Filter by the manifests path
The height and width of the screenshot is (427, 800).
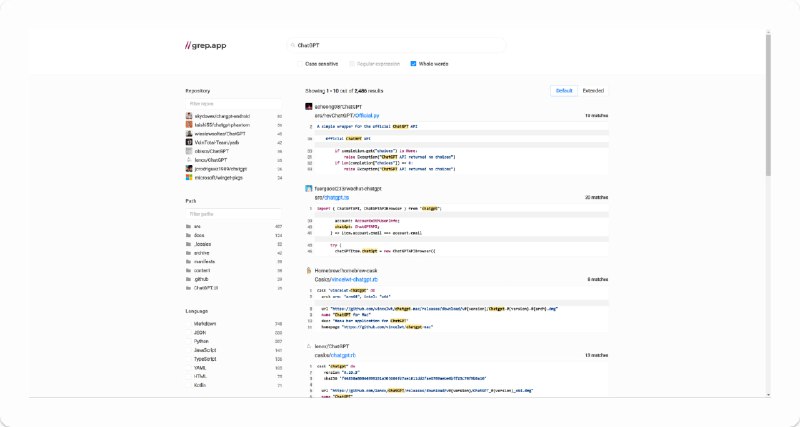click(204, 261)
